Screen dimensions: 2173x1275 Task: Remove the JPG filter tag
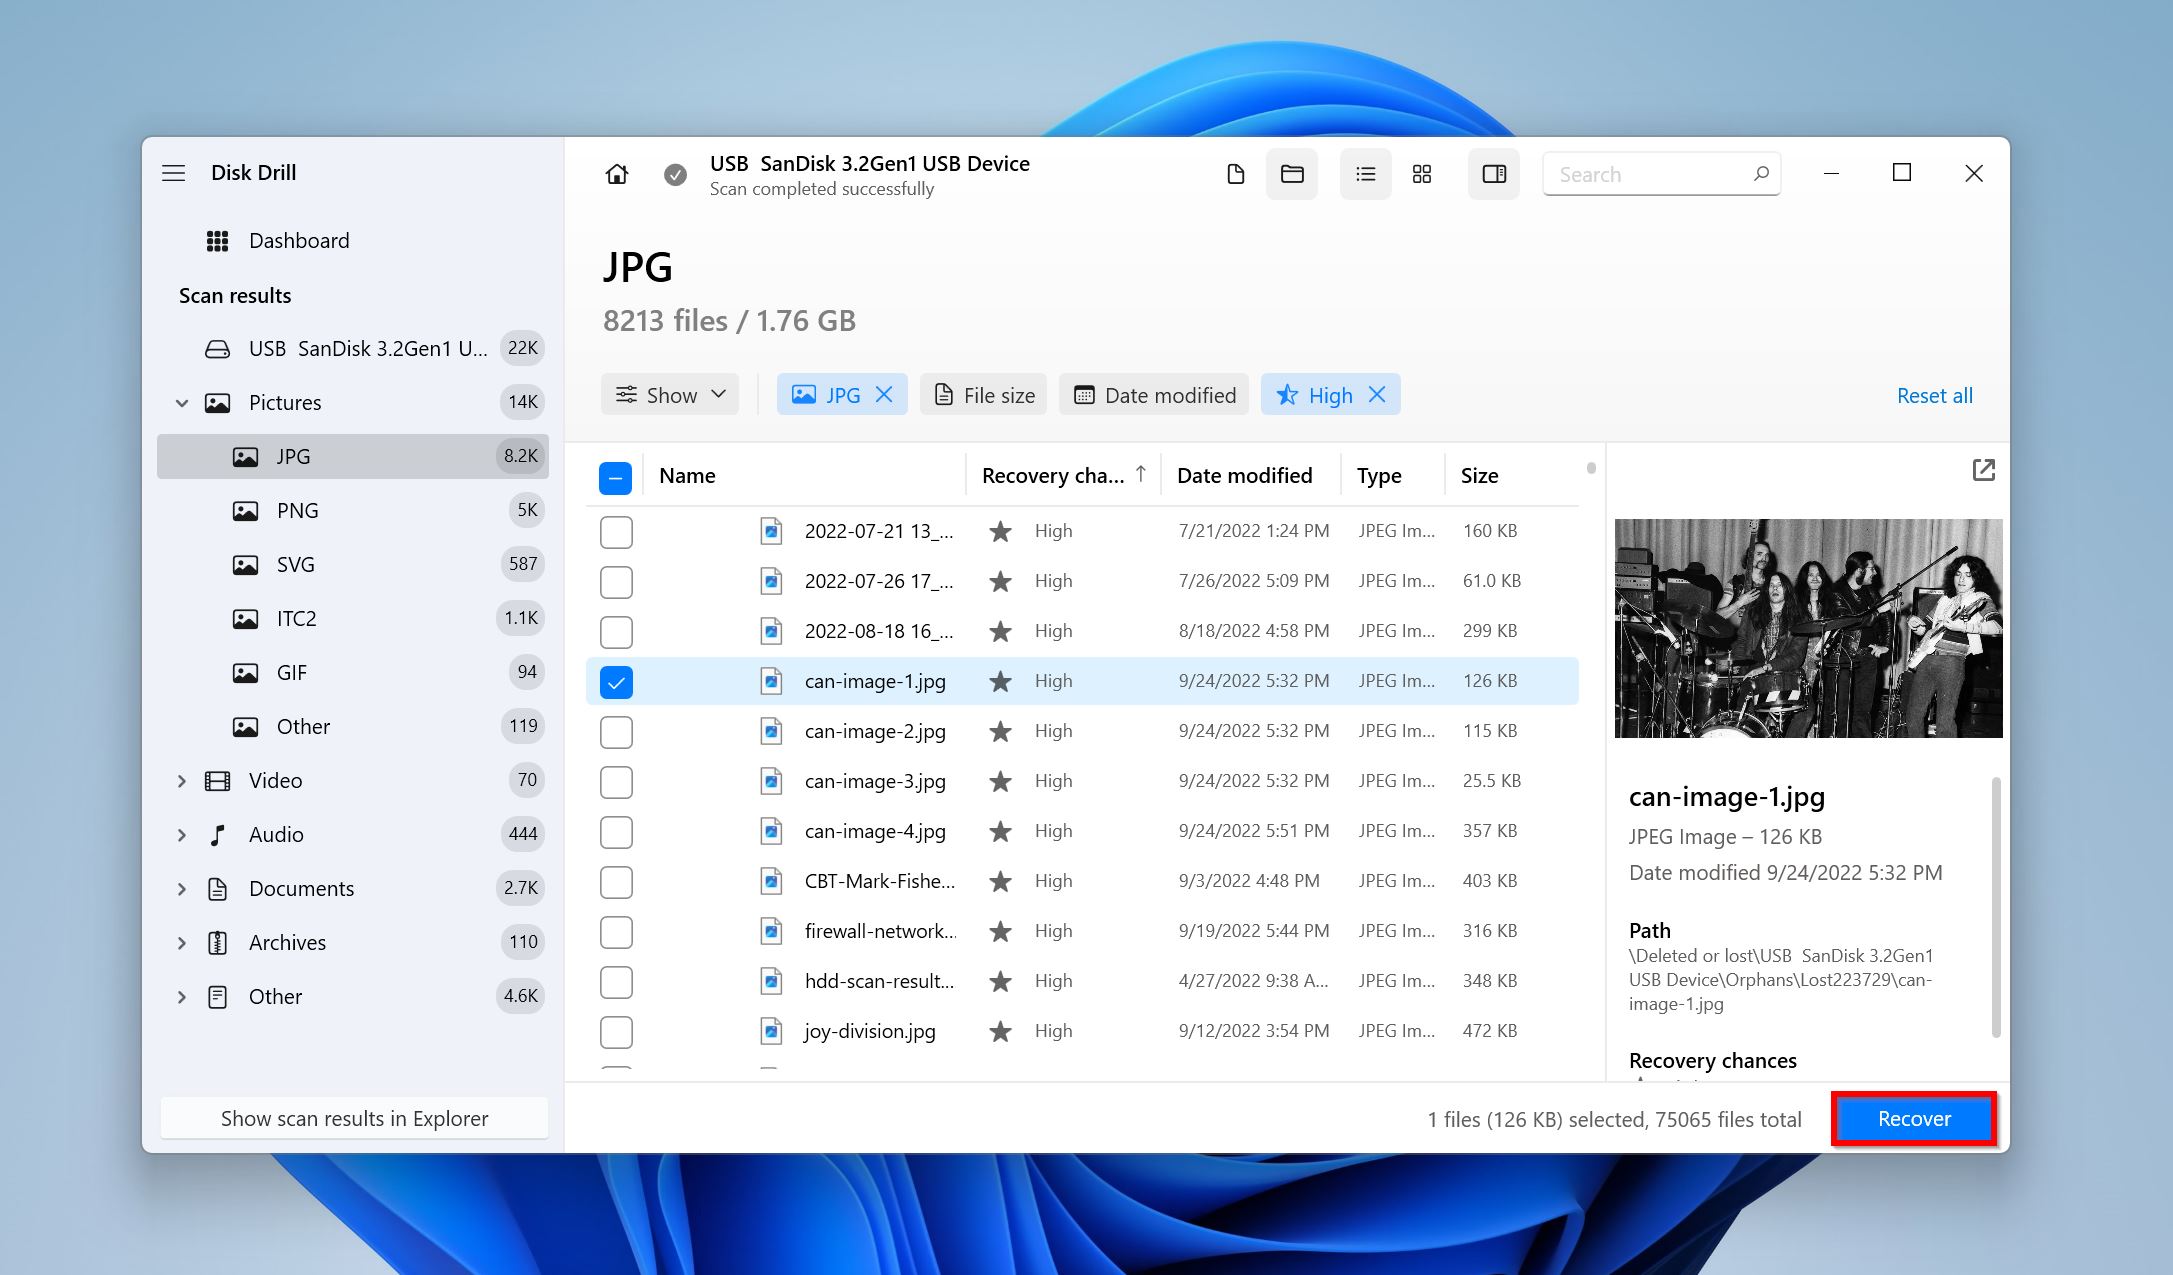(885, 395)
